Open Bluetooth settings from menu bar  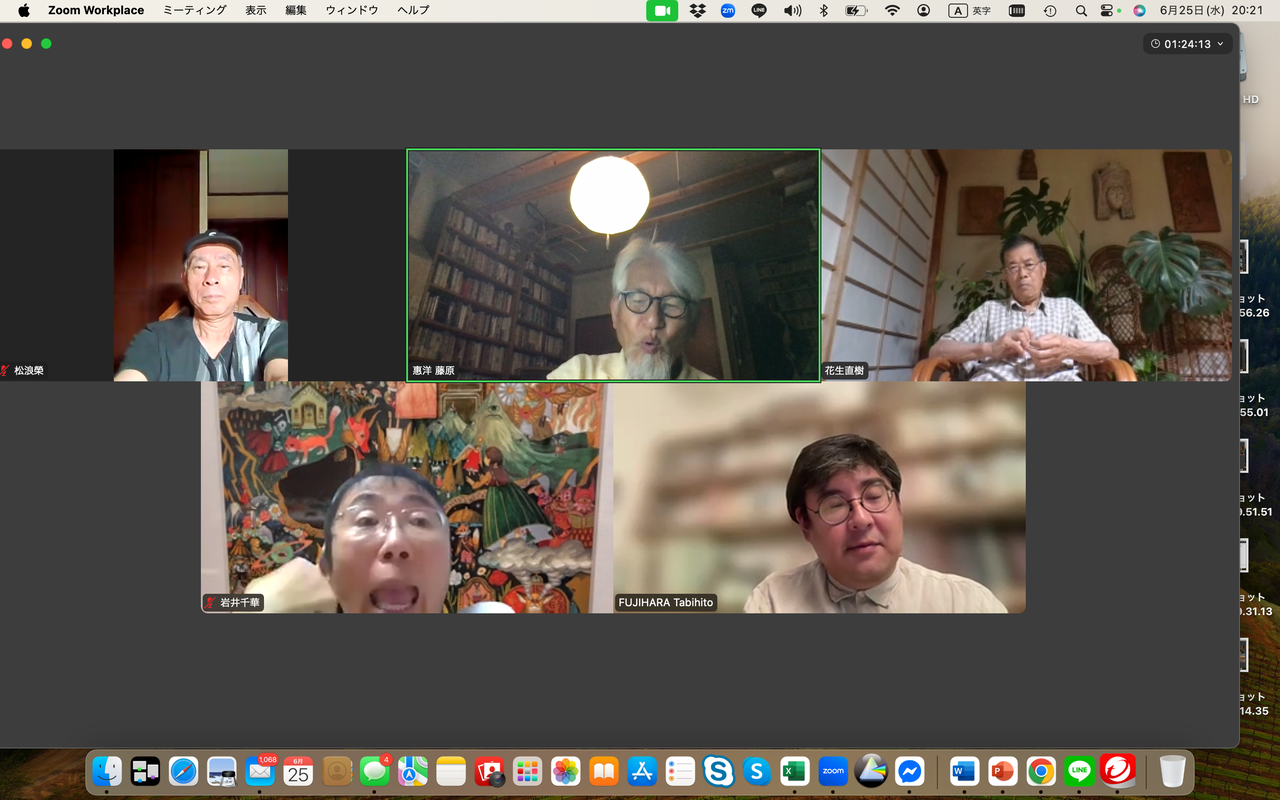(824, 10)
